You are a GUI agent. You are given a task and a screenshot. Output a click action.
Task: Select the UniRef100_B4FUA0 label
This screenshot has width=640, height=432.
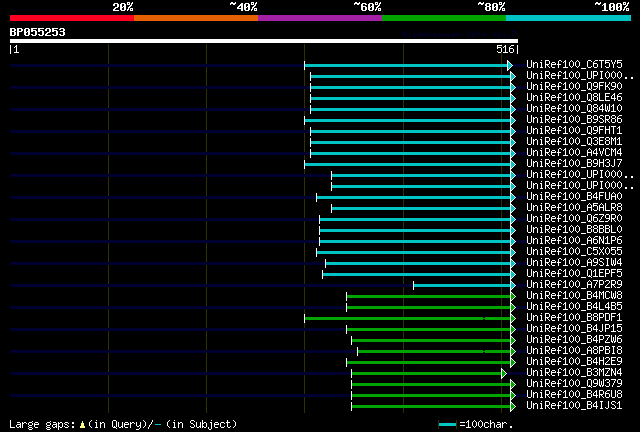[x=574, y=196]
